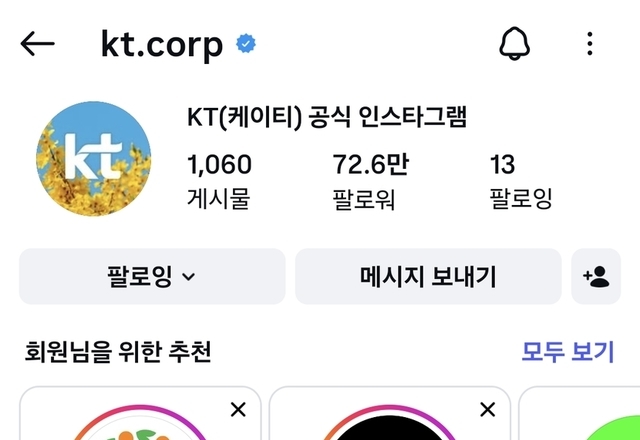Tap the blue verified badge
Image resolution: width=640 pixels, height=440 pixels.
[246, 44]
